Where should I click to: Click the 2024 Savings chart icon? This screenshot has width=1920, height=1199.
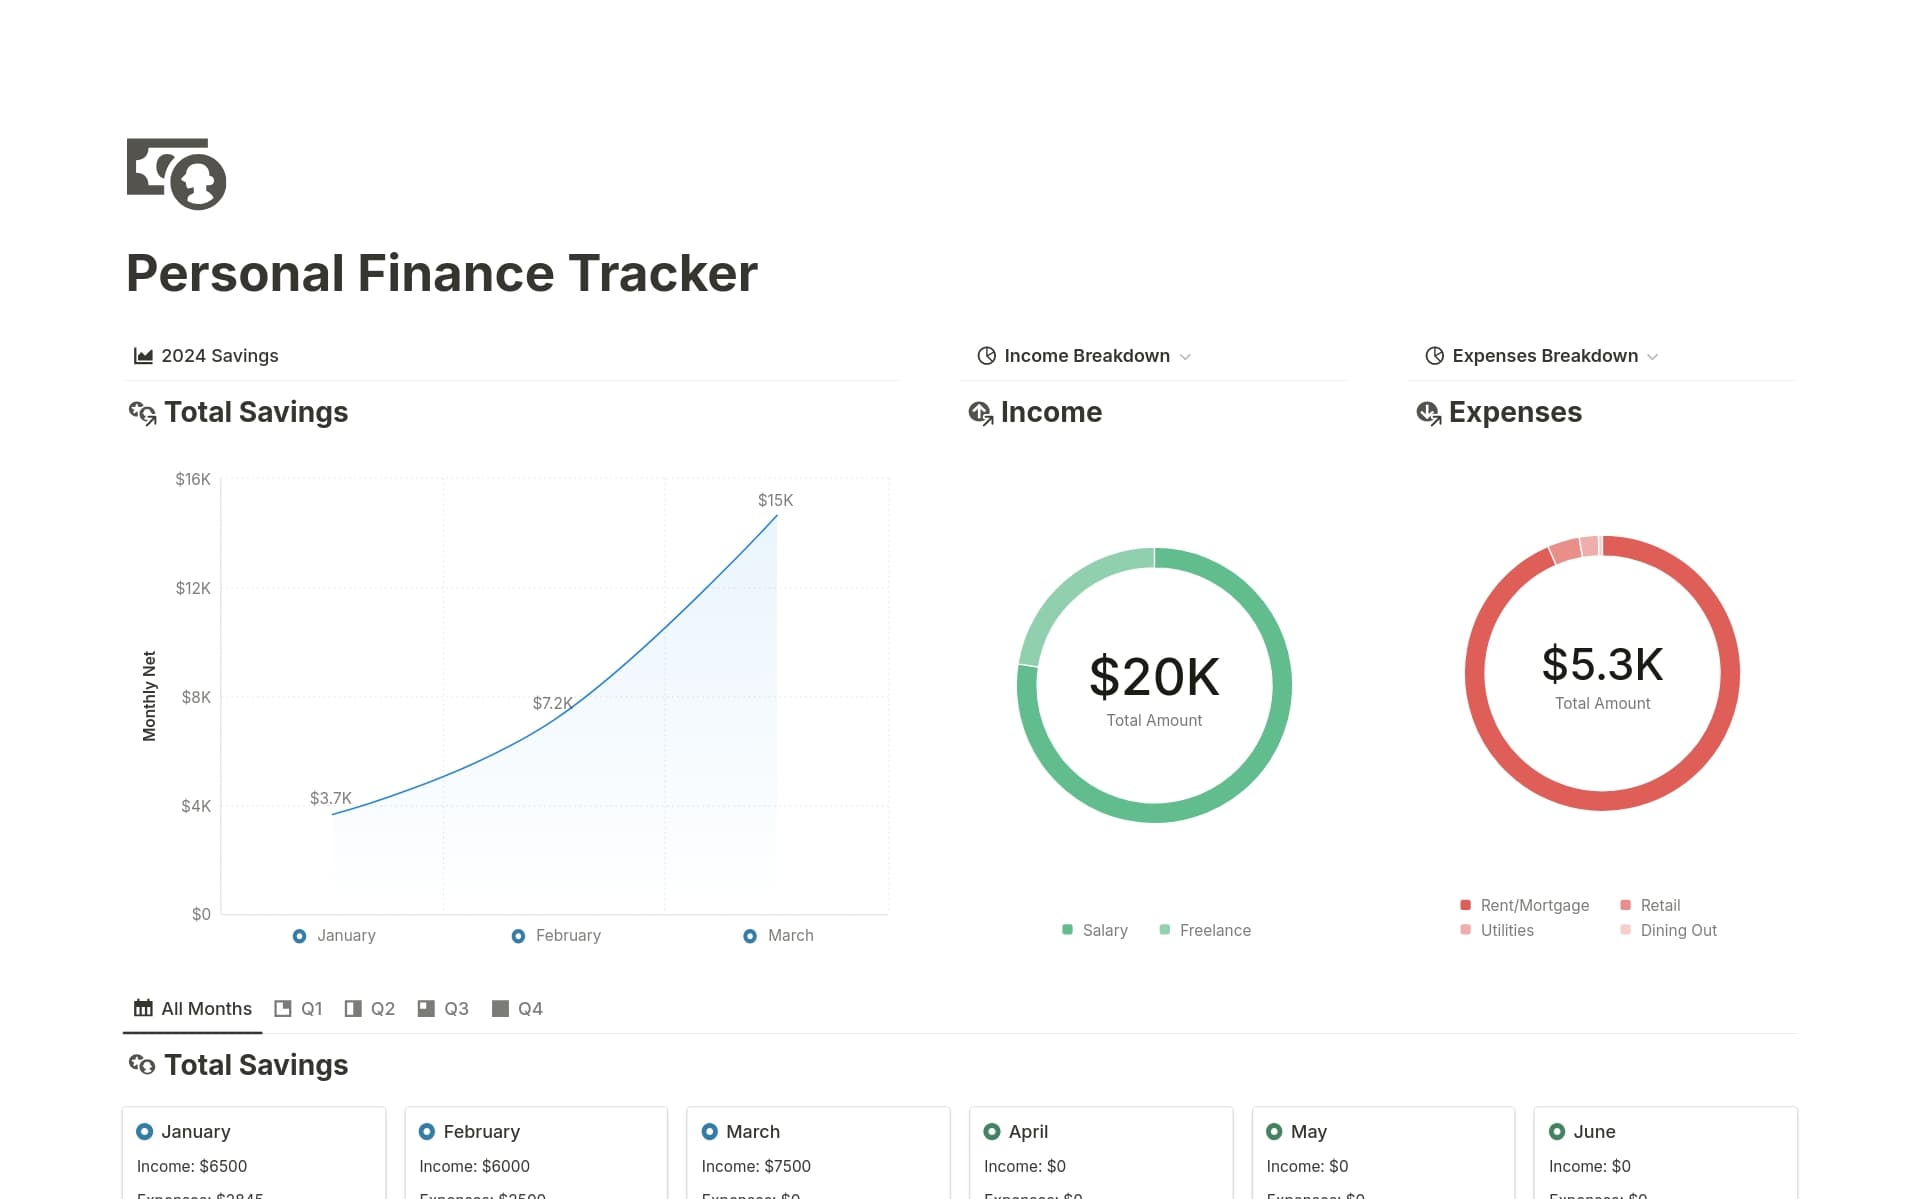(143, 356)
